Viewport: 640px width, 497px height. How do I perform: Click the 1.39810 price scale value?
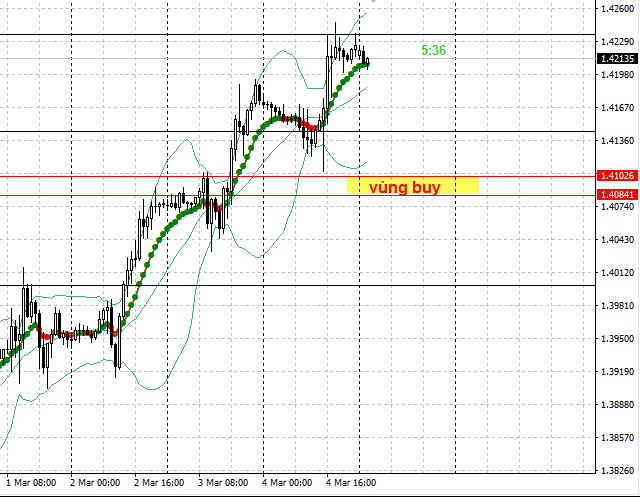pyautogui.click(x=618, y=306)
